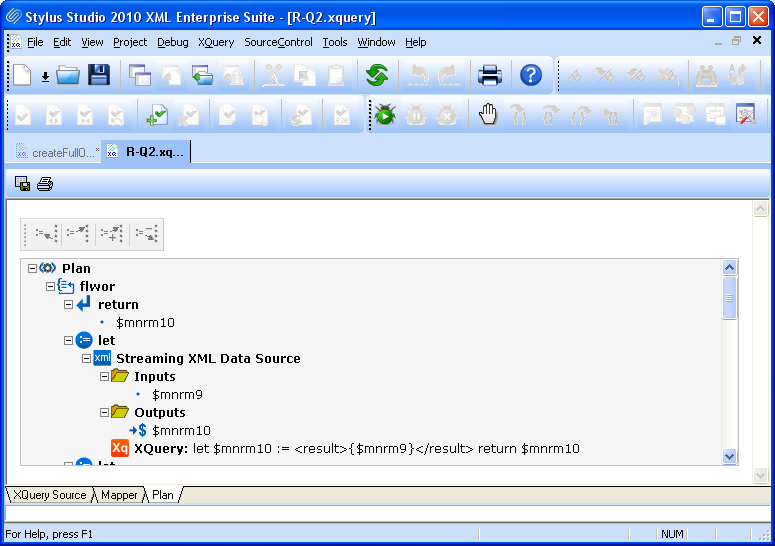Screen dimensions: 775x546
Task: Create a new document with New icon
Action: point(22,76)
